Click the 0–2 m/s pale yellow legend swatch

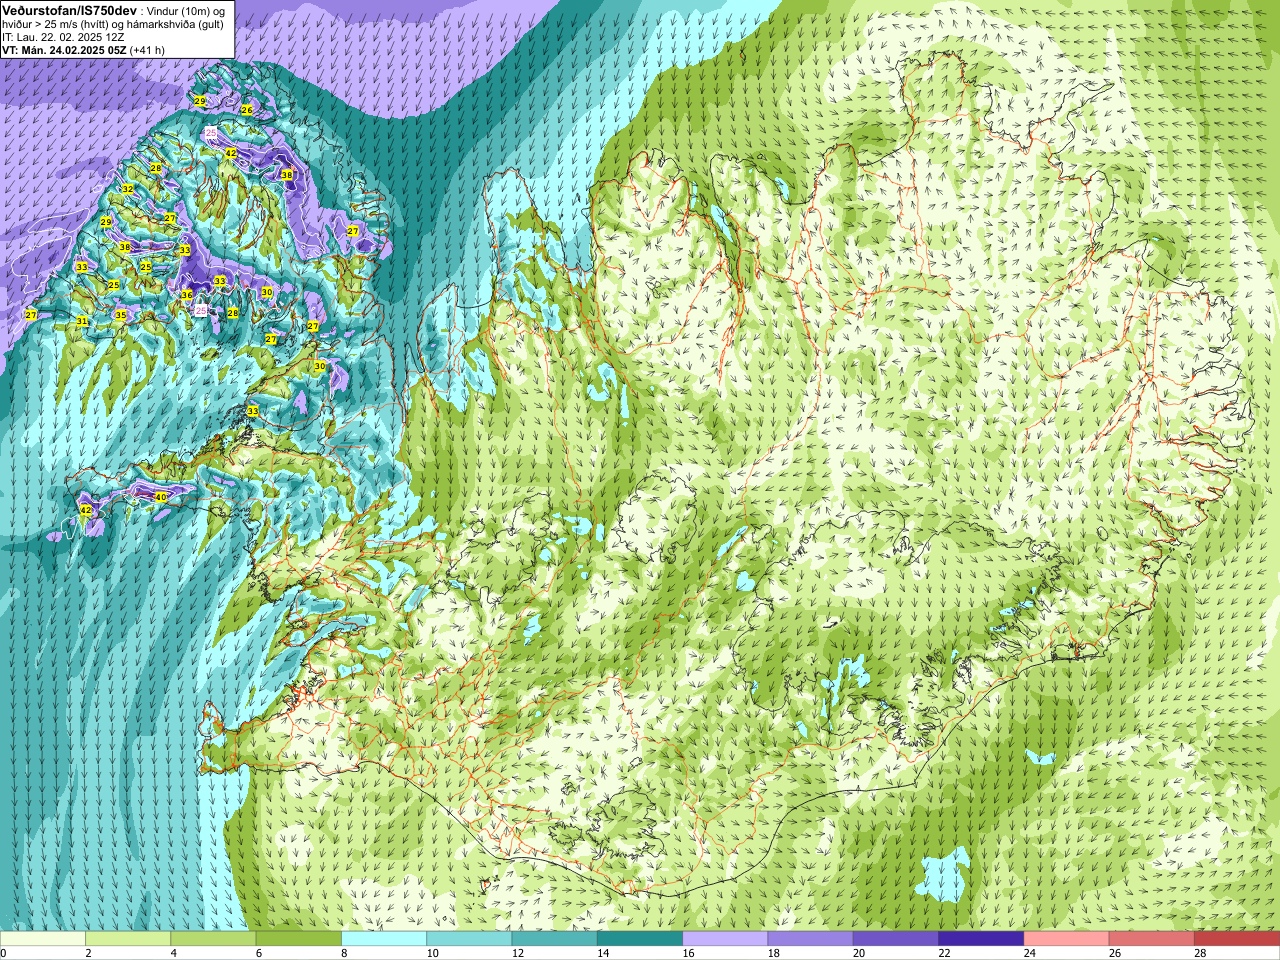tap(43, 939)
